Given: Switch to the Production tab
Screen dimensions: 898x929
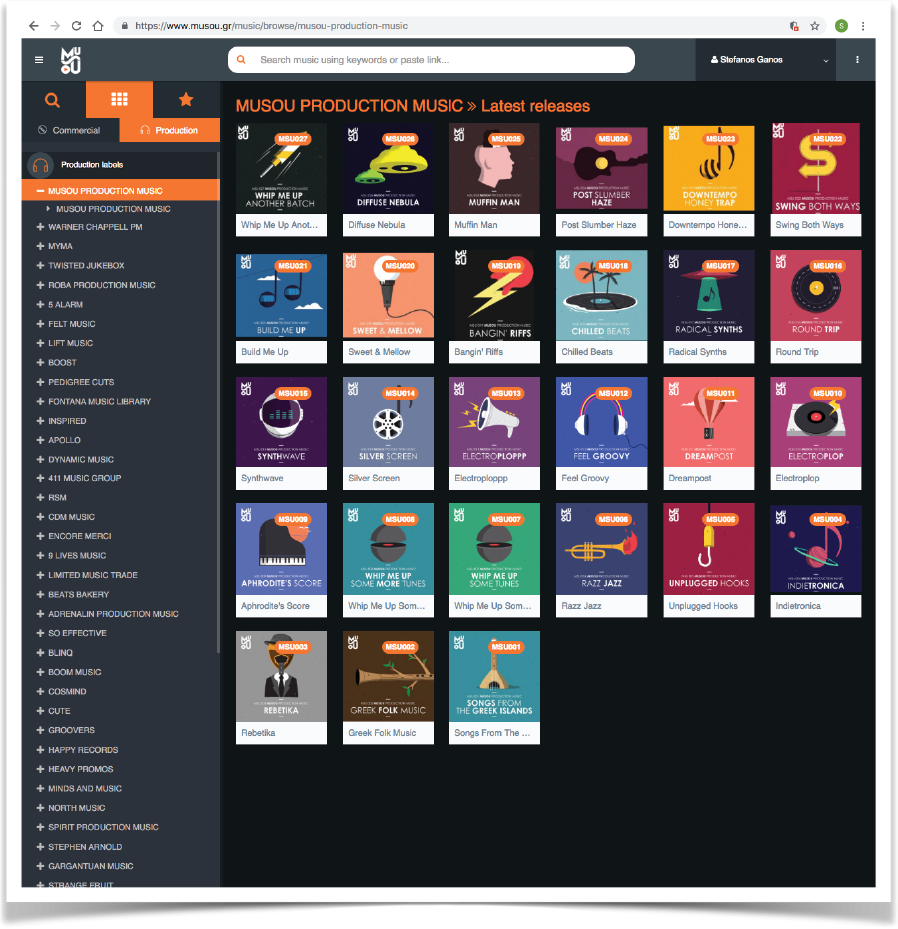Looking at the screenshot, I should click(x=169, y=130).
